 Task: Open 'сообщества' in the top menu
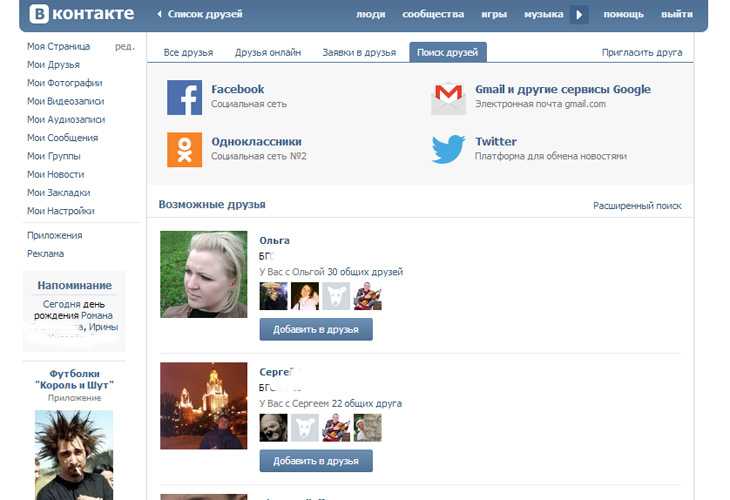click(433, 14)
